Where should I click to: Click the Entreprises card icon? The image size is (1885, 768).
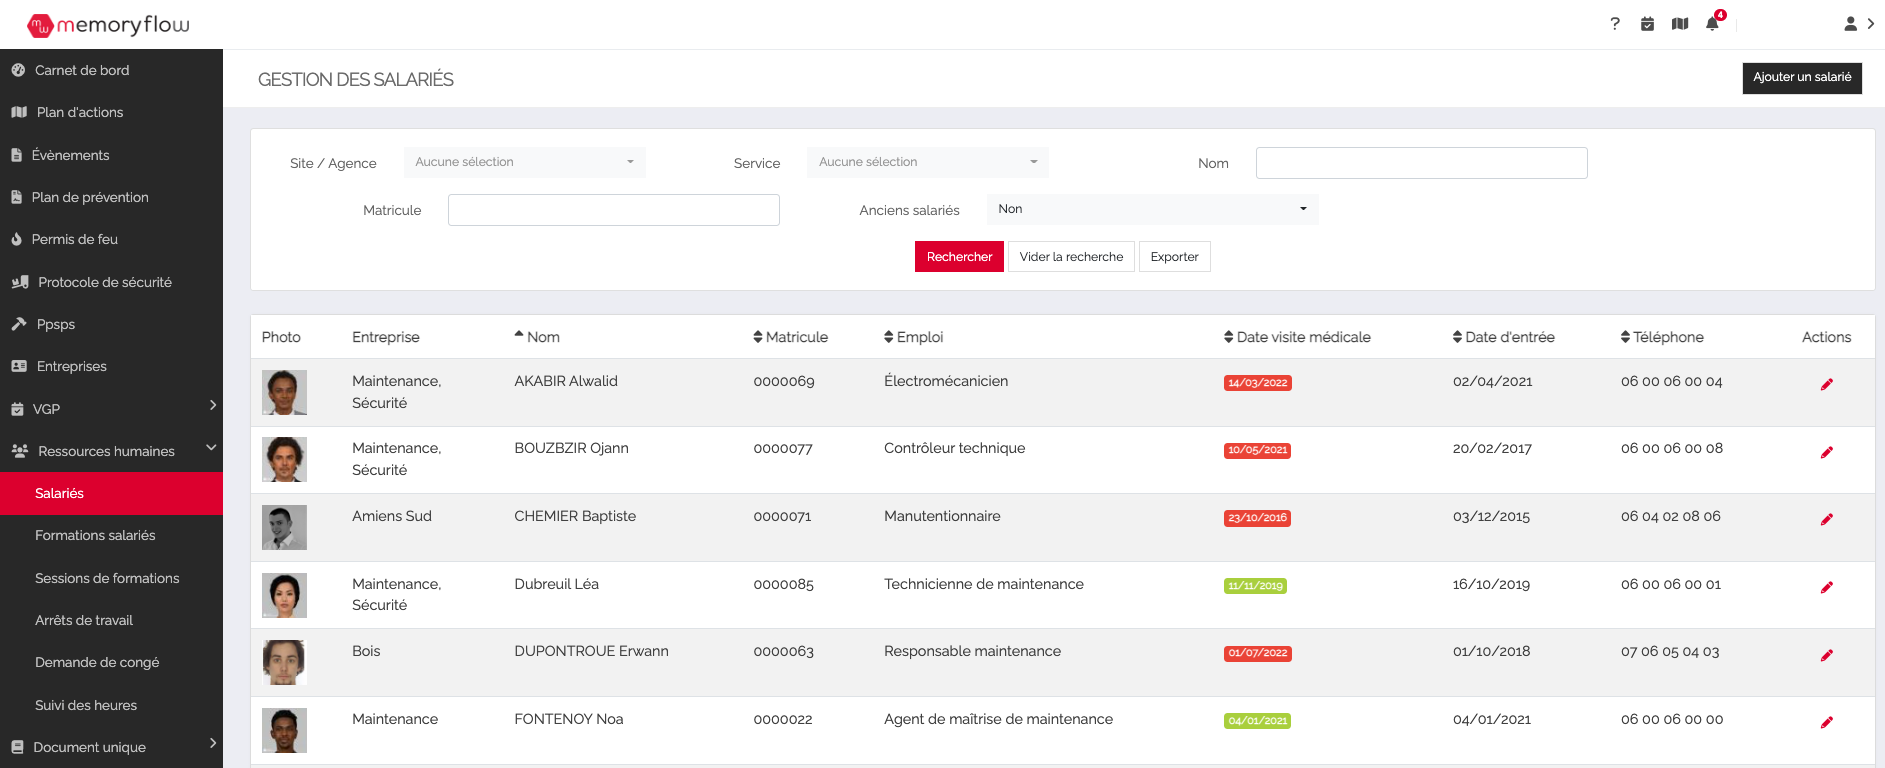click(19, 366)
